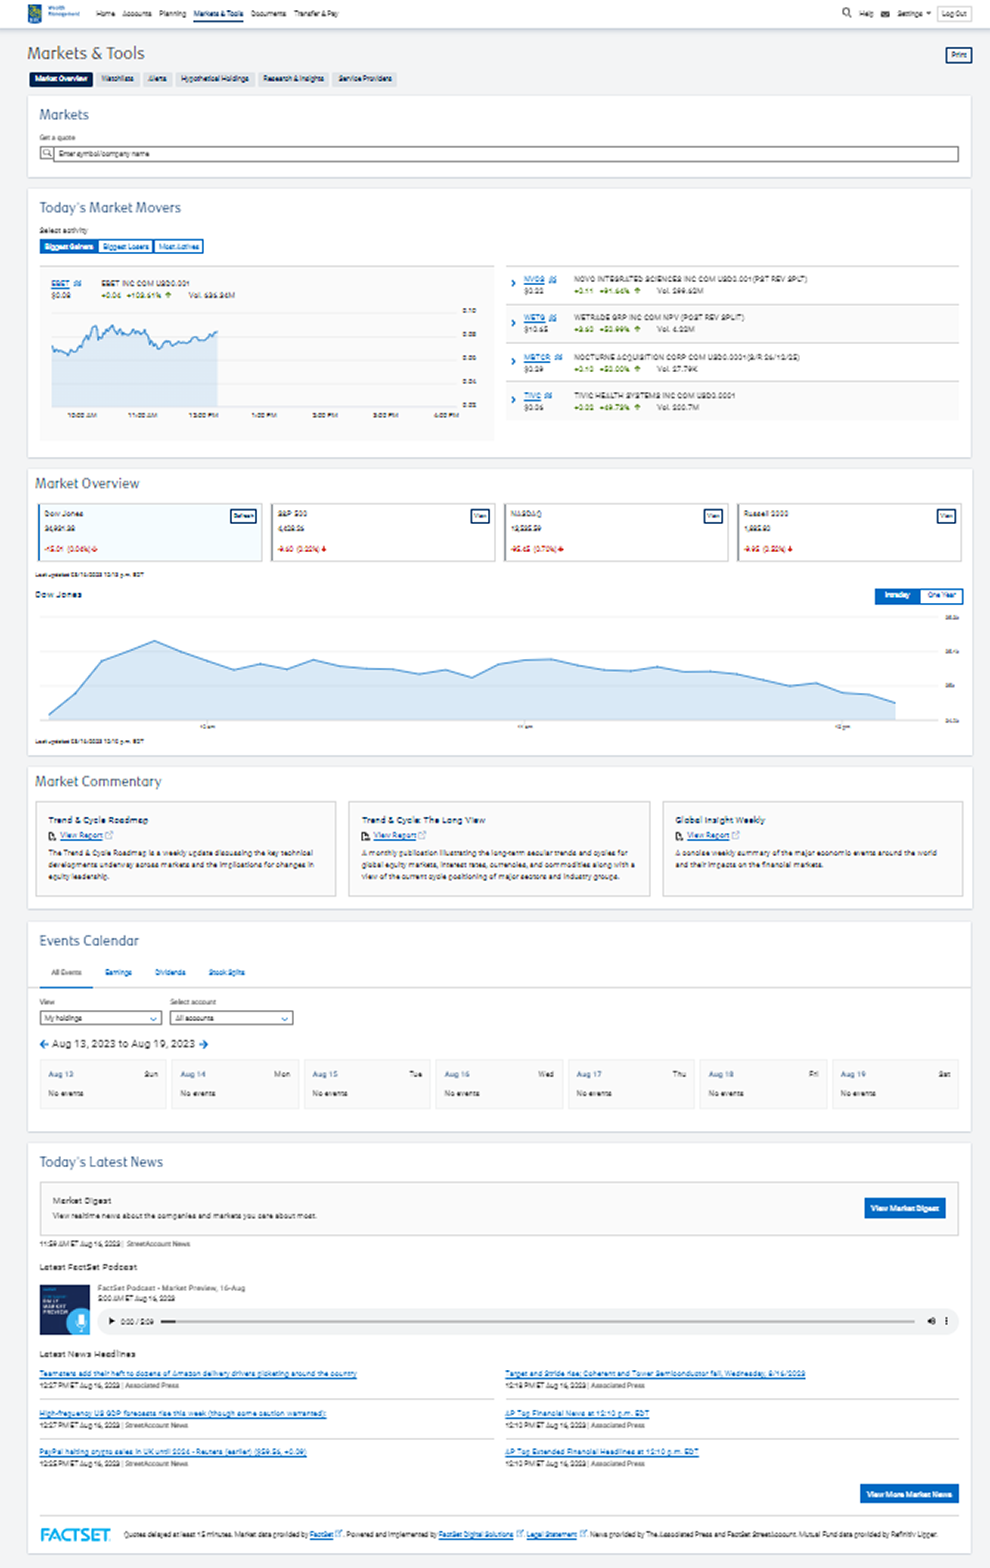Click the Print button
The width and height of the screenshot is (990, 1568).
pos(959,55)
